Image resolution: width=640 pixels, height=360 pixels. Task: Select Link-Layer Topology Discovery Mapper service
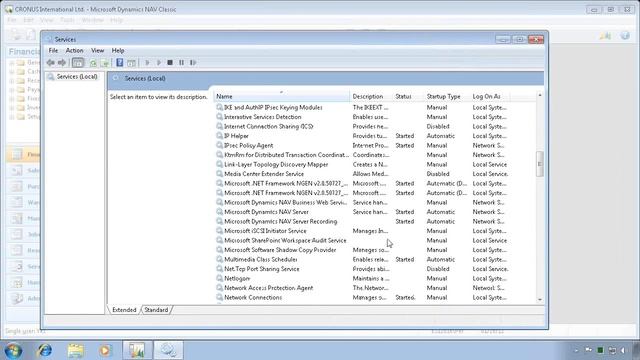pos(362,164)
